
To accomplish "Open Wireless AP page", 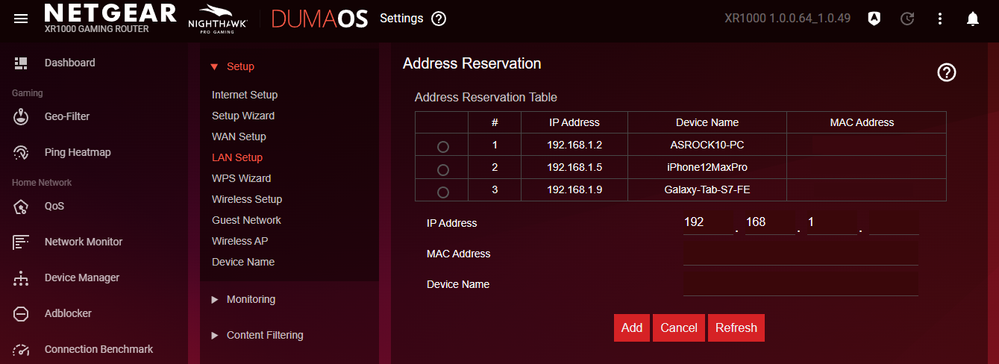I will click(x=240, y=241).
